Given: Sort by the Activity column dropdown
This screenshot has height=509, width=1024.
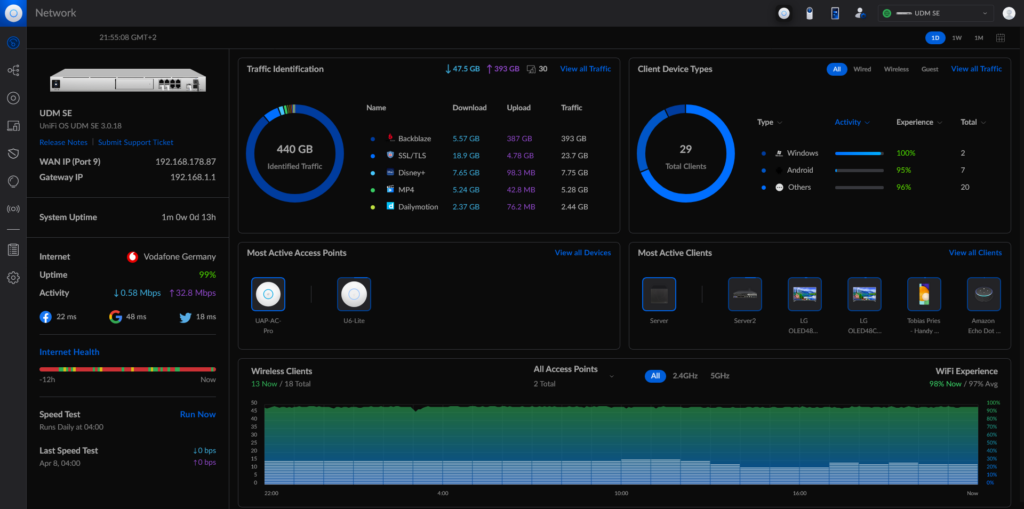Looking at the screenshot, I should [x=852, y=122].
